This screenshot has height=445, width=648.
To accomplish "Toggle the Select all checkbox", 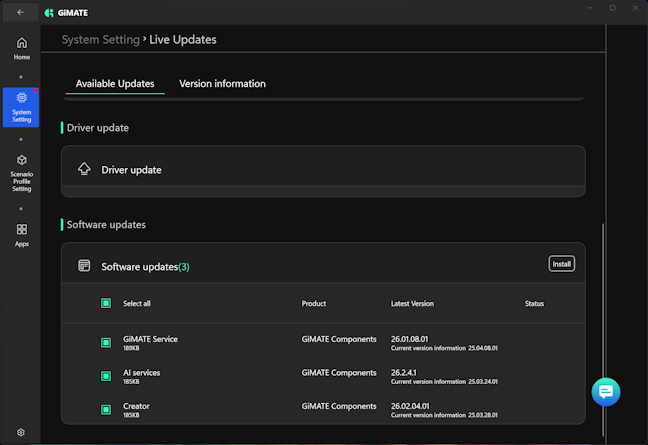I will 106,303.
